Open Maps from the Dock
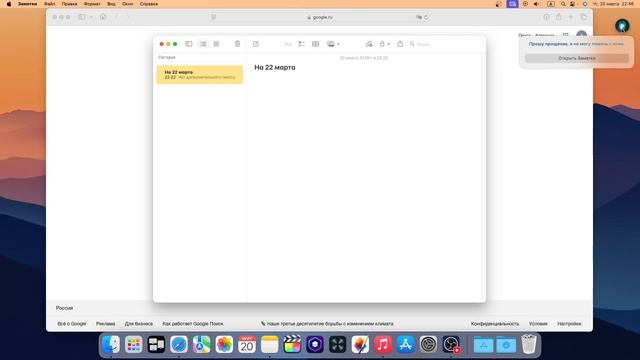 pyautogui.click(x=202, y=344)
